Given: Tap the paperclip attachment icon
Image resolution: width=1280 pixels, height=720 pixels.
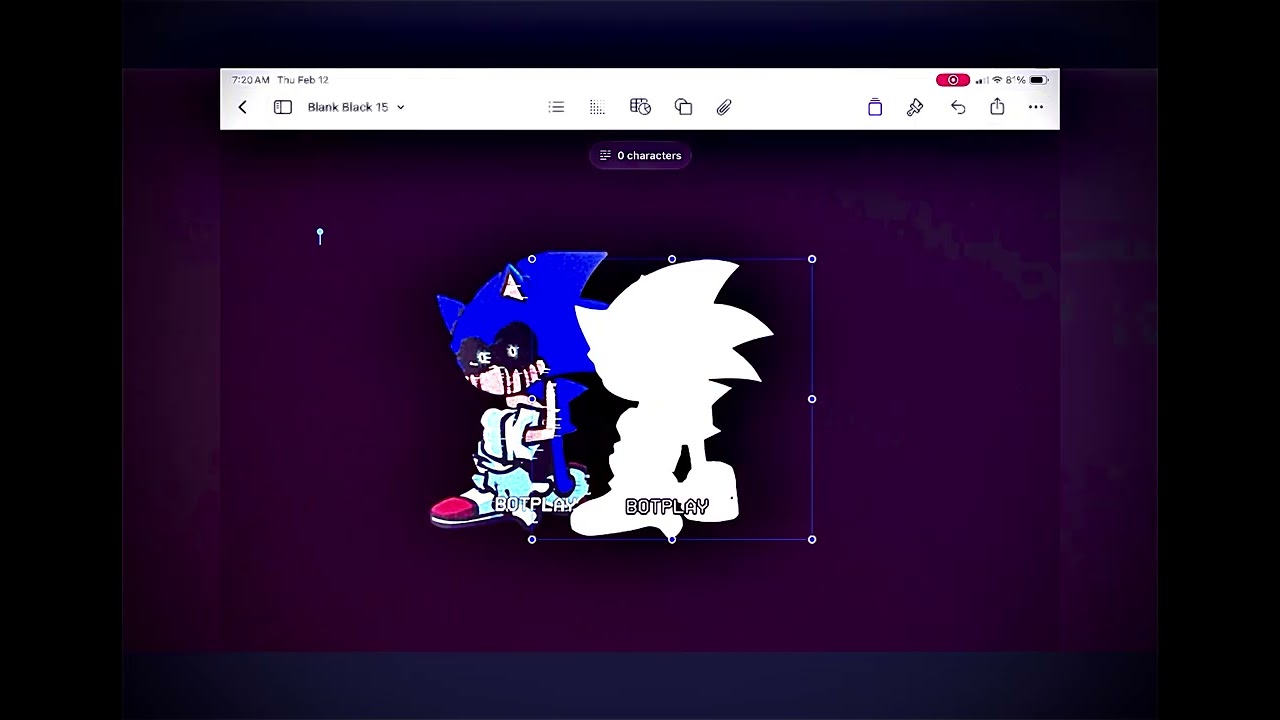Looking at the screenshot, I should pyautogui.click(x=724, y=107).
